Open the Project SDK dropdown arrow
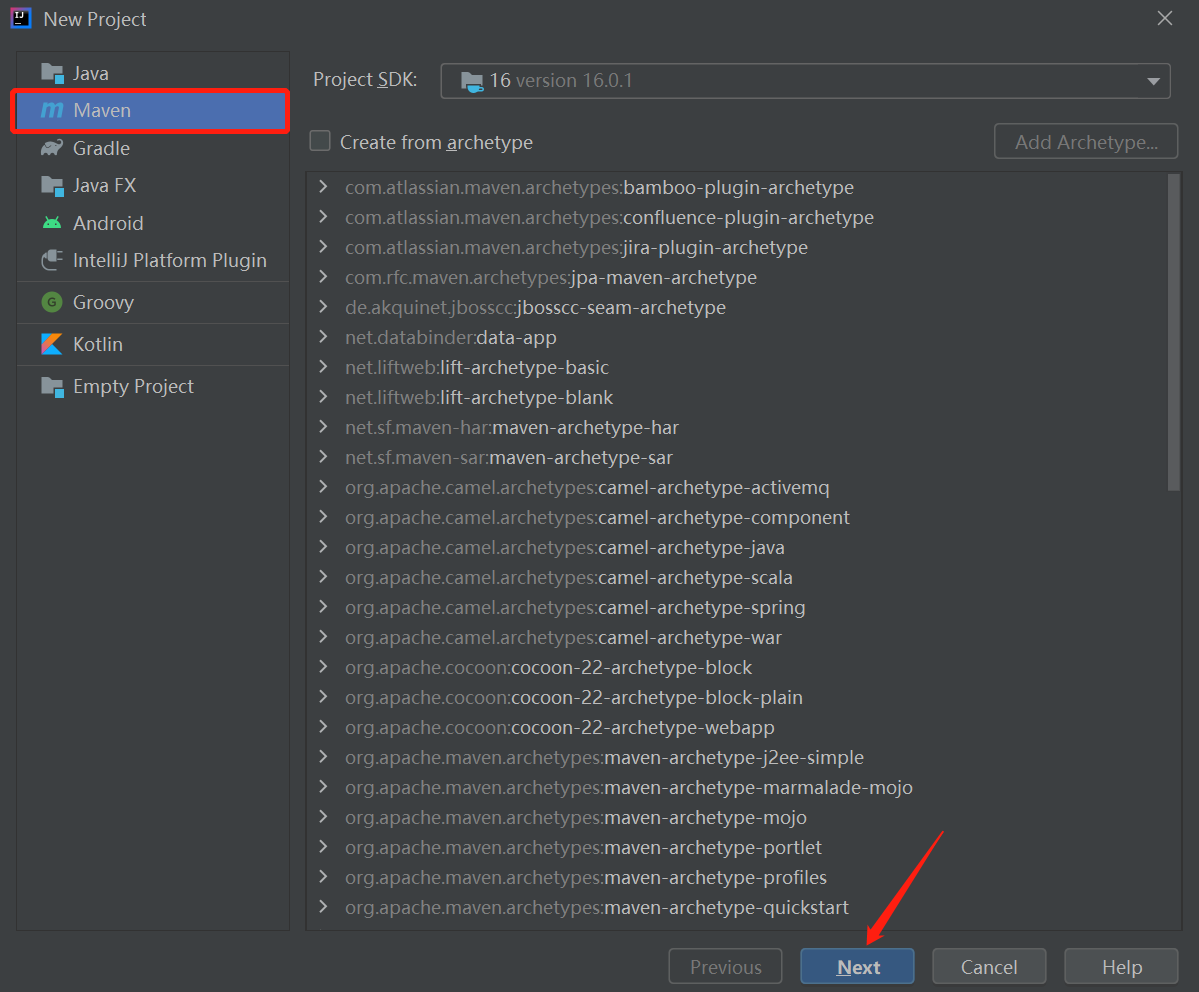Screen dimensions: 1199x992 pos(1153,81)
